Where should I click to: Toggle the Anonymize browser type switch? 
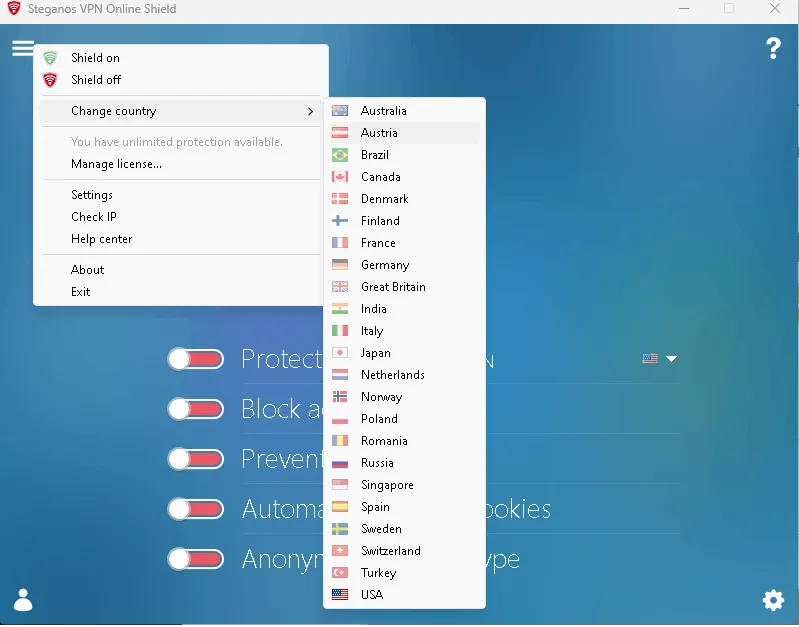pyautogui.click(x=195, y=559)
